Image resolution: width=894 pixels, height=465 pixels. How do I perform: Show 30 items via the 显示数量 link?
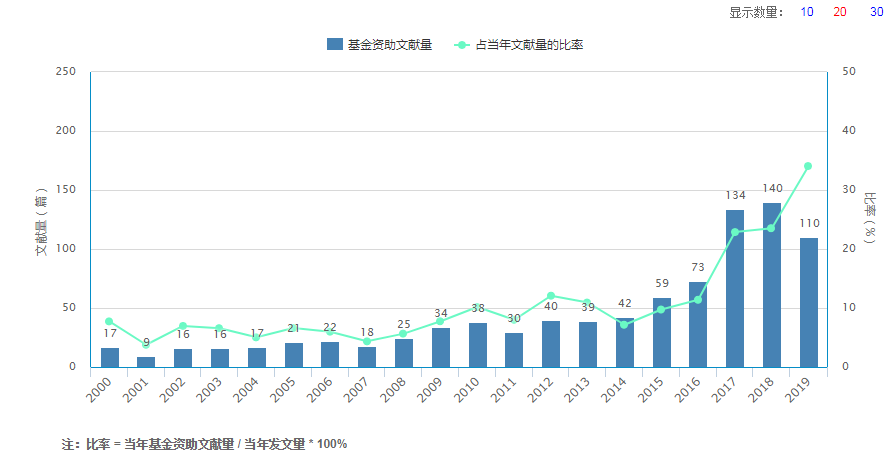pyautogui.click(x=876, y=12)
